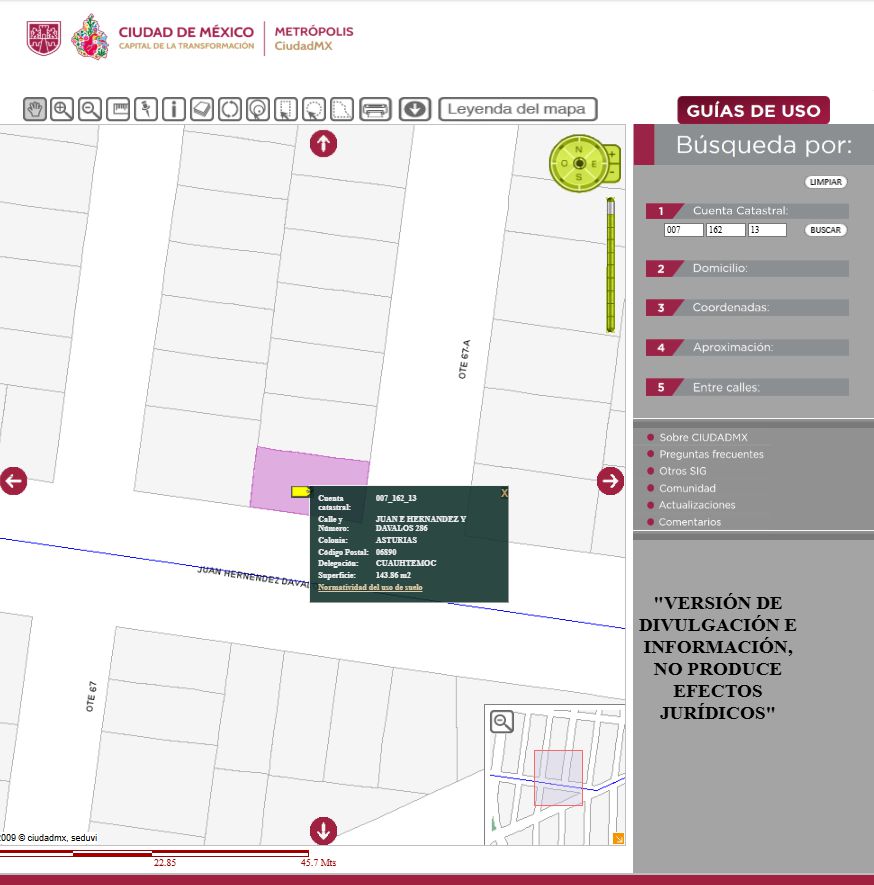Click the print map icon
Viewport: 874px width, 885px height.
point(374,110)
